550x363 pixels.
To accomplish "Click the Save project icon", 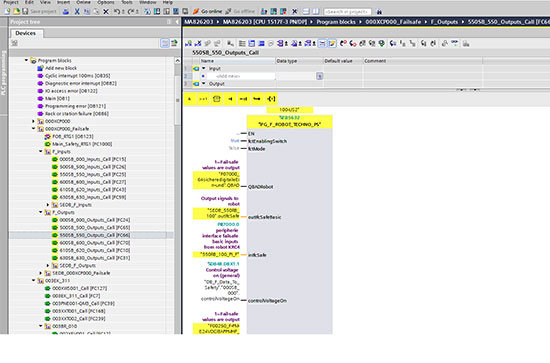I will (25, 12).
